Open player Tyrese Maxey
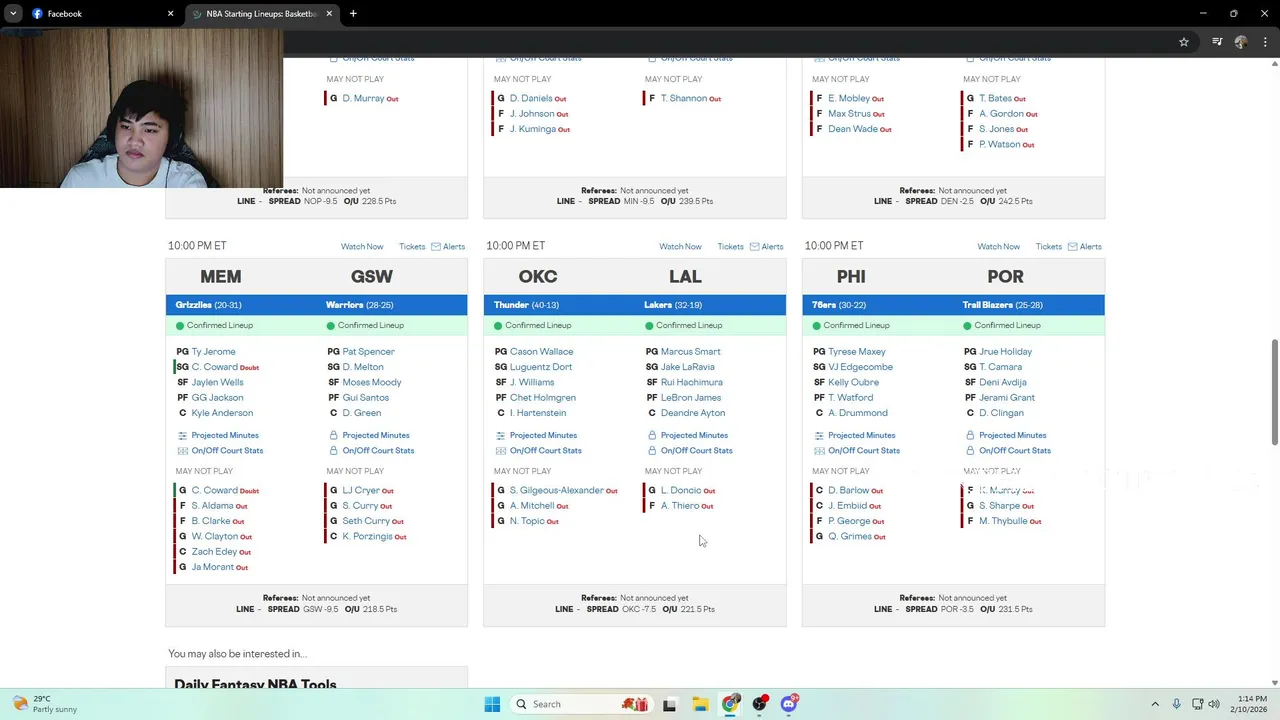This screenshot has height=720, width=1280. (856, 352)
